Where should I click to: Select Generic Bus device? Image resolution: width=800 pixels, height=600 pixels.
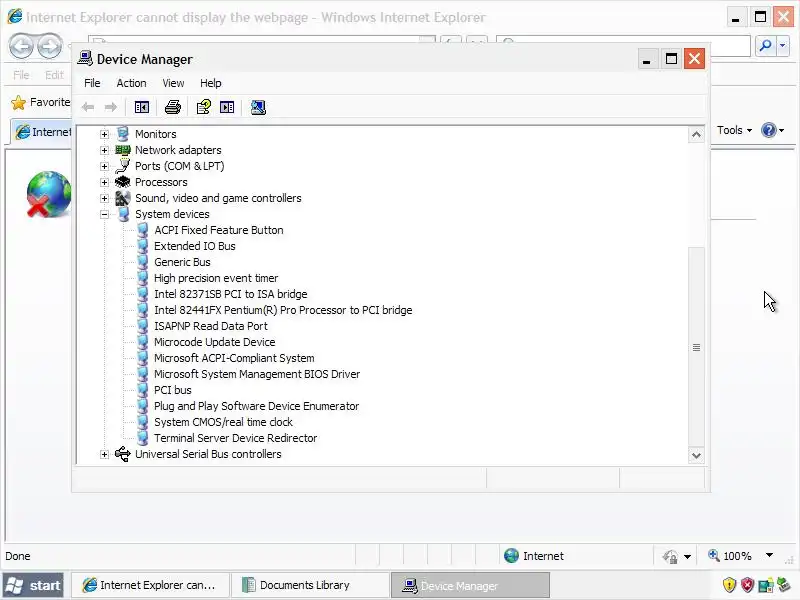(x=182, y=262)
